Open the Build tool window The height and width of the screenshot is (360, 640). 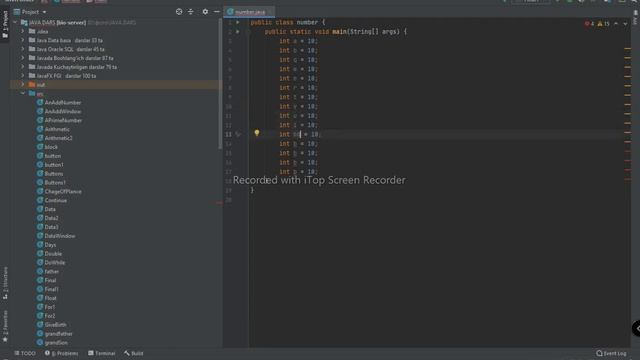point(134,353)
